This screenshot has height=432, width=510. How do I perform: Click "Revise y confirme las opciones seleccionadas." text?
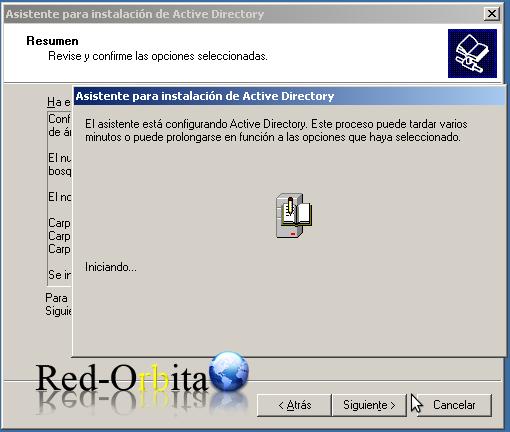click(158, 56)
